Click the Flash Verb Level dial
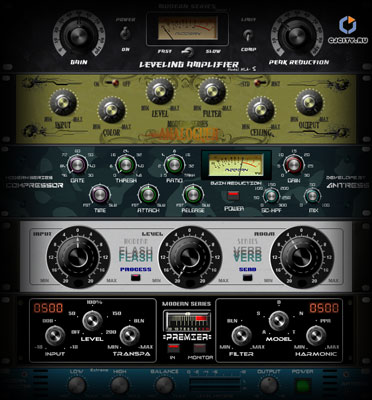This screenshot has height=400, width=372. pyautogui.click(x=189, y=257)
